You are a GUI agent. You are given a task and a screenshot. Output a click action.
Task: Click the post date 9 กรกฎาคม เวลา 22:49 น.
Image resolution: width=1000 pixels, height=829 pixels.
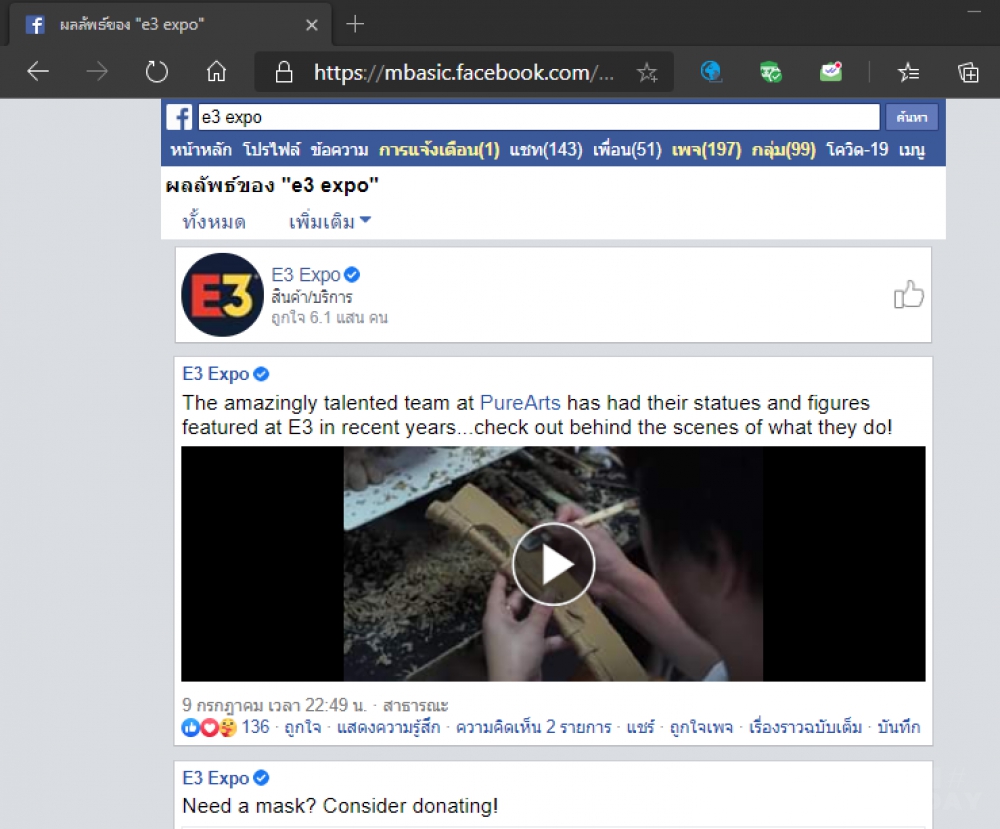click(274, 705)
